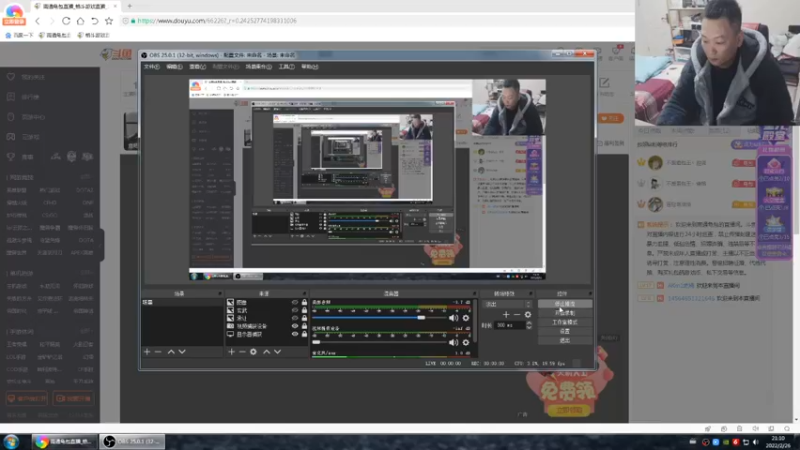Screen dimensions: 800x450
Task: Mute the second mixer track speaker icon
Action: point(453,342)
